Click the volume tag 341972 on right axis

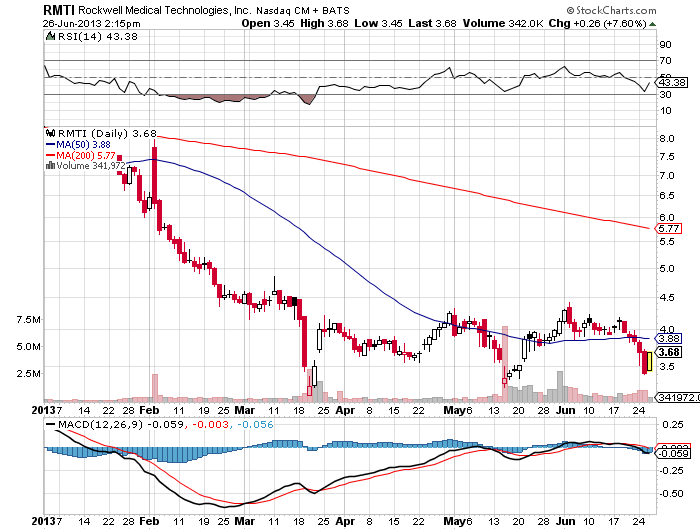[678, 397]
